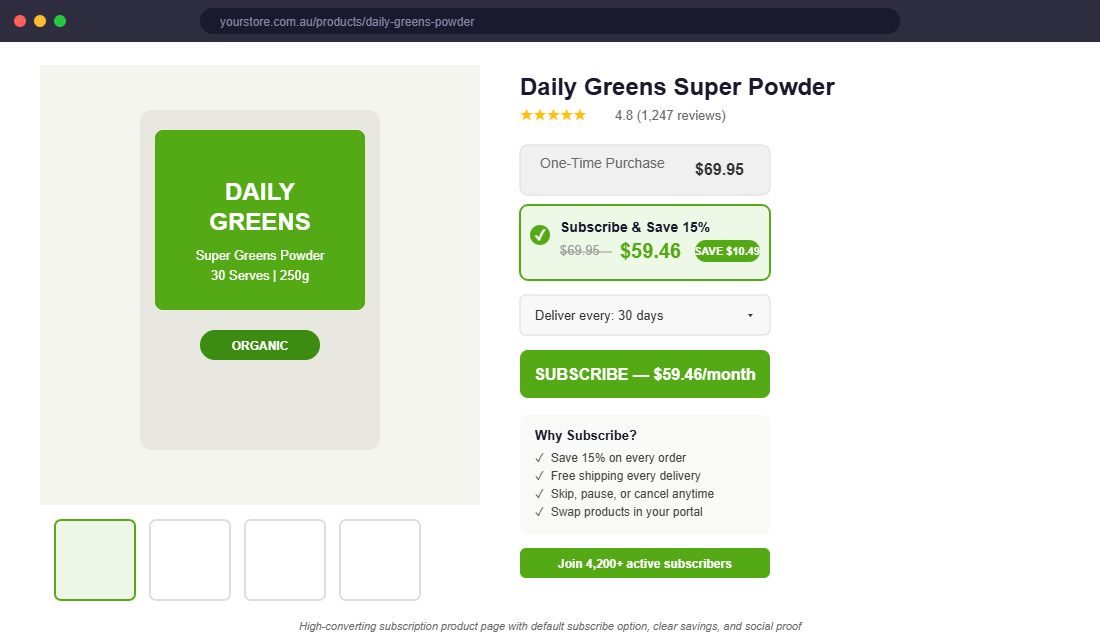Click the checkmark beside Save 15% perk
This screenshot has width=1100, height=640.
coord(539,457)
